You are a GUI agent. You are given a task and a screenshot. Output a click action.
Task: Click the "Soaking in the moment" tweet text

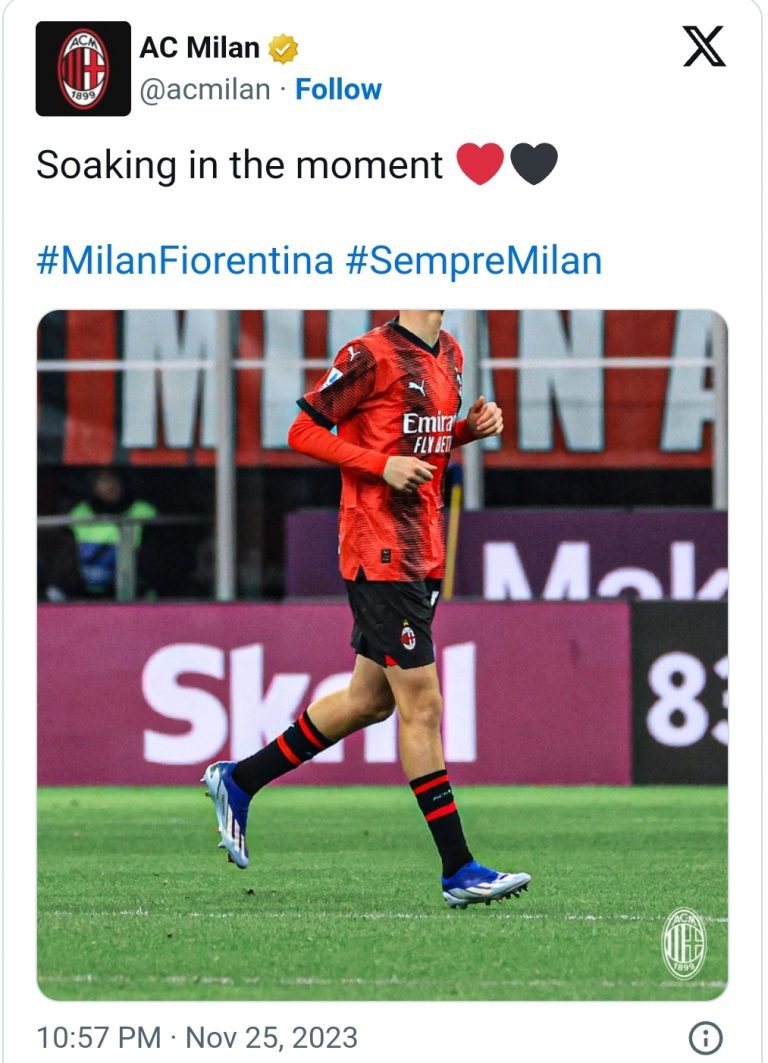point(239,164)
